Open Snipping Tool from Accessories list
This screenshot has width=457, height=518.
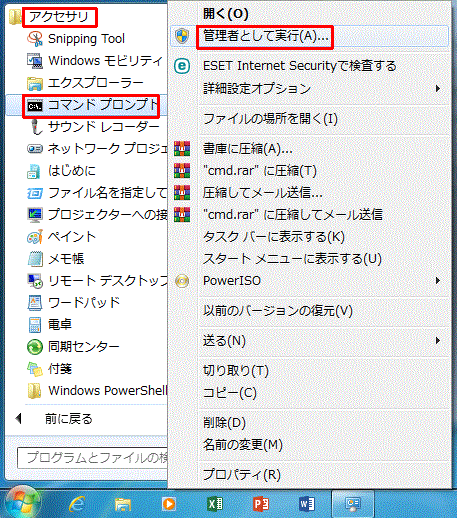pyautogui.click(x=76, y=39)
